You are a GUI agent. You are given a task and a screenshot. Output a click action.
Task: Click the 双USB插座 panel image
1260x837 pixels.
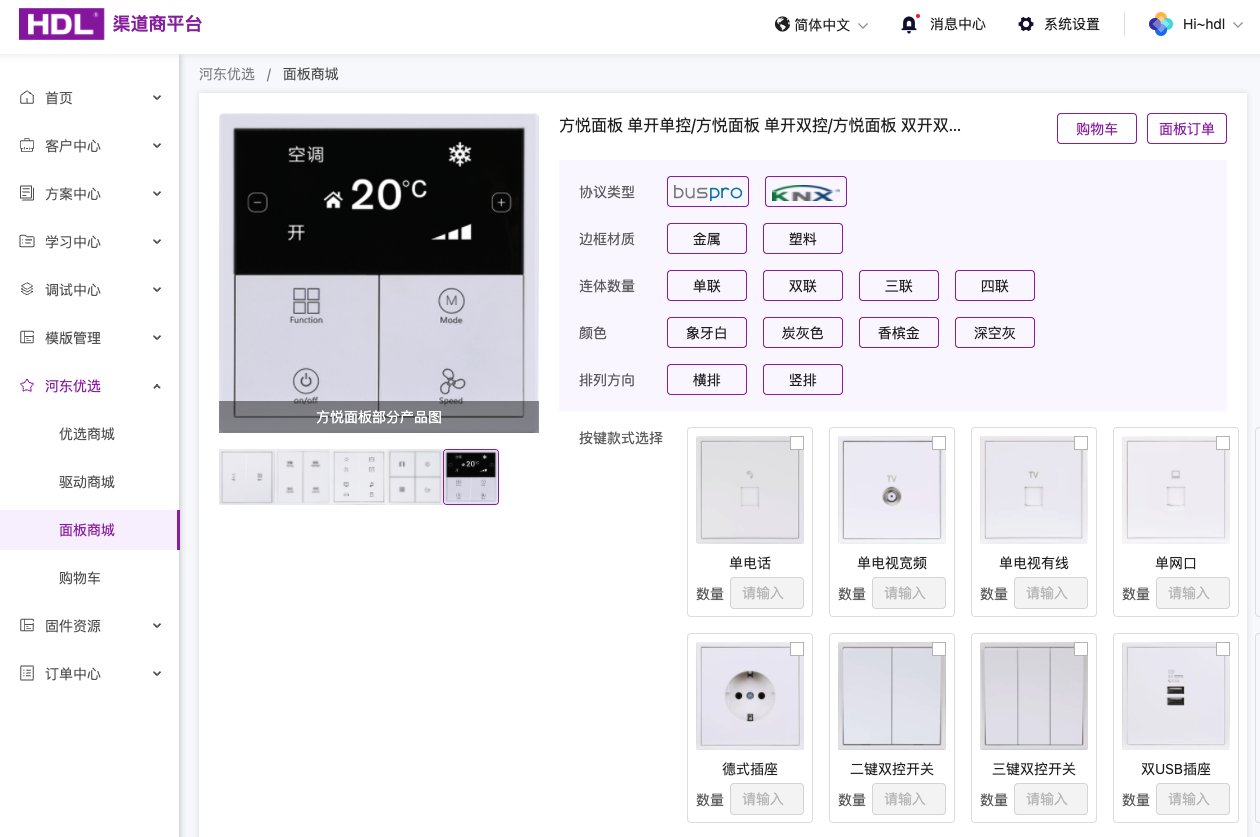pyautogui.click(x=1176, y=696)
